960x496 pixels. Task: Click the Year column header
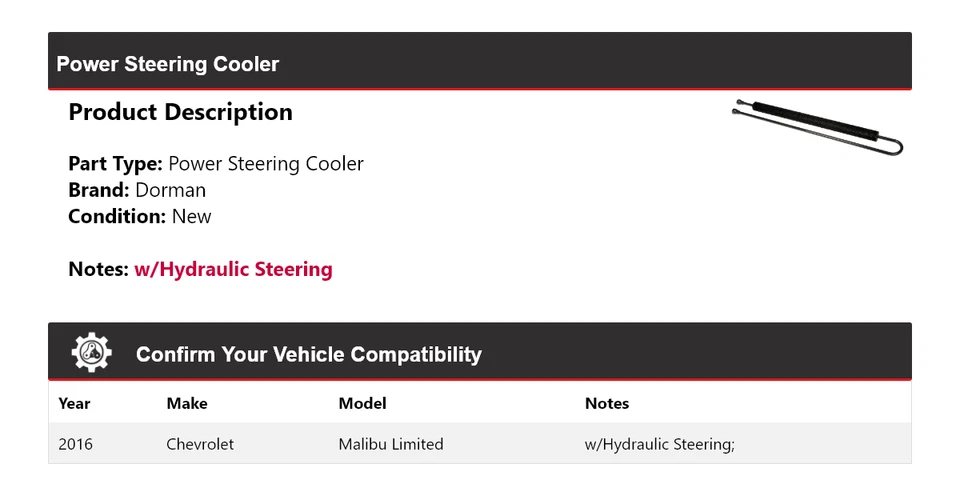point(74,403)
